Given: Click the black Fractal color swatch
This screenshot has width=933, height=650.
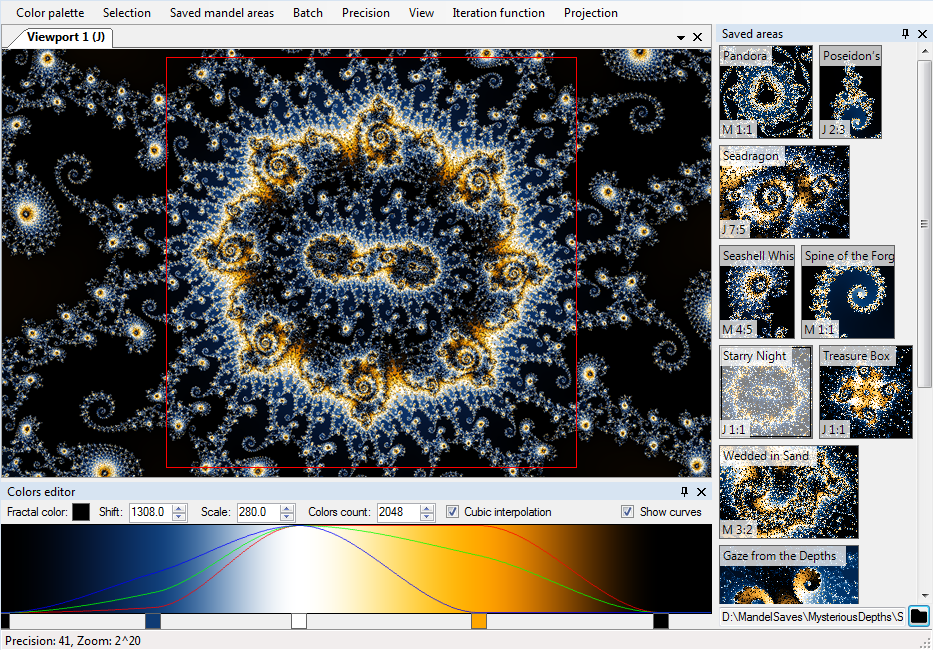Looking at the screenshot, I should (81, 512).
